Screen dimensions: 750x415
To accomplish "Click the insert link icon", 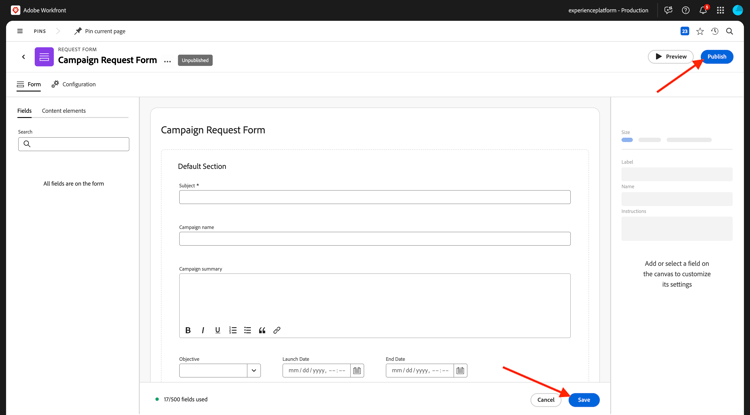I will tap(277, 330).
